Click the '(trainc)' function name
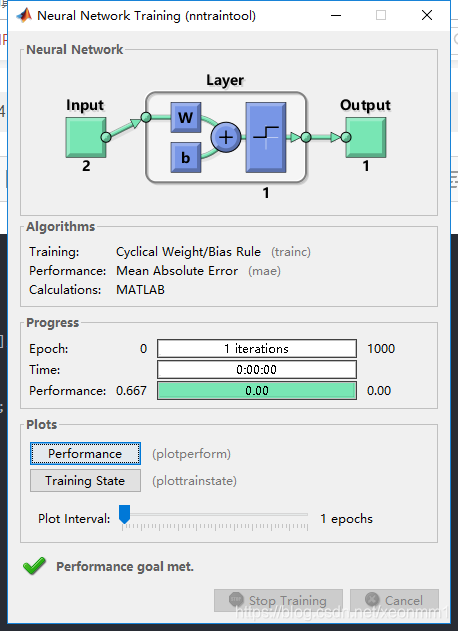Screen dimensions: 458x631 [291, 252]
